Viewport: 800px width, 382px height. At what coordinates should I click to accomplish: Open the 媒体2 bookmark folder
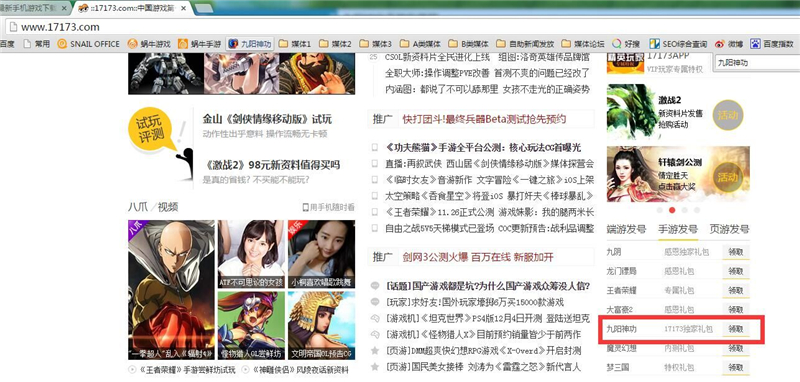pyautogui.click(x=335, y=44)
